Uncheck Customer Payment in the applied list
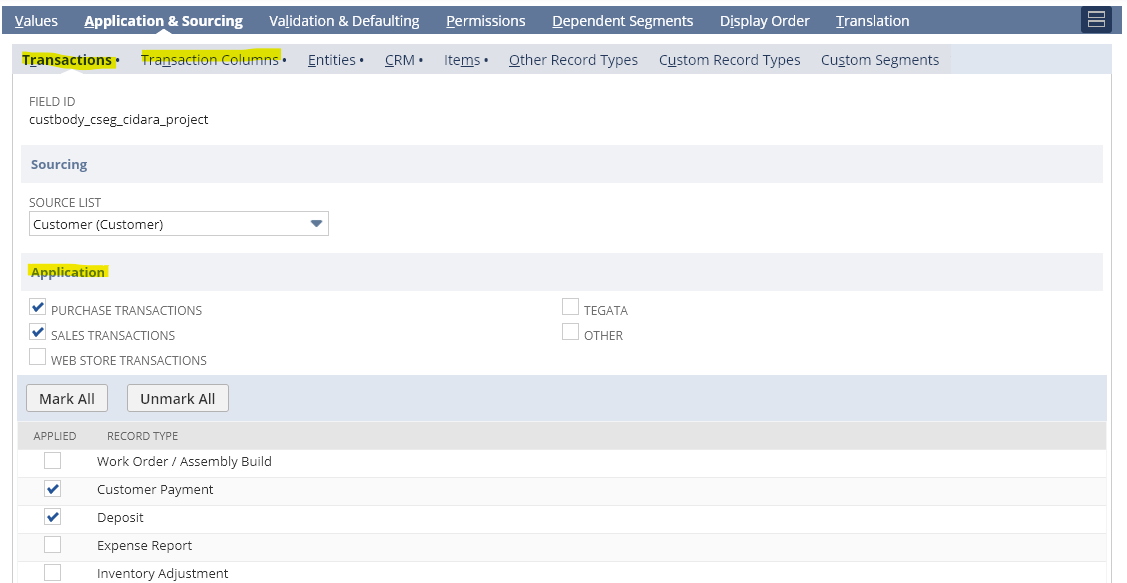1127x583 pixels. (x=52, y=489)
